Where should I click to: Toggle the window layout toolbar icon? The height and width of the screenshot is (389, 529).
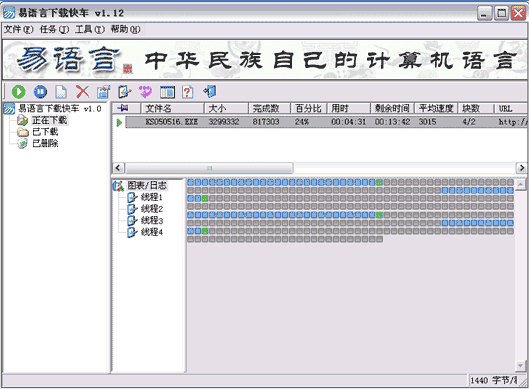click(167, 92)
